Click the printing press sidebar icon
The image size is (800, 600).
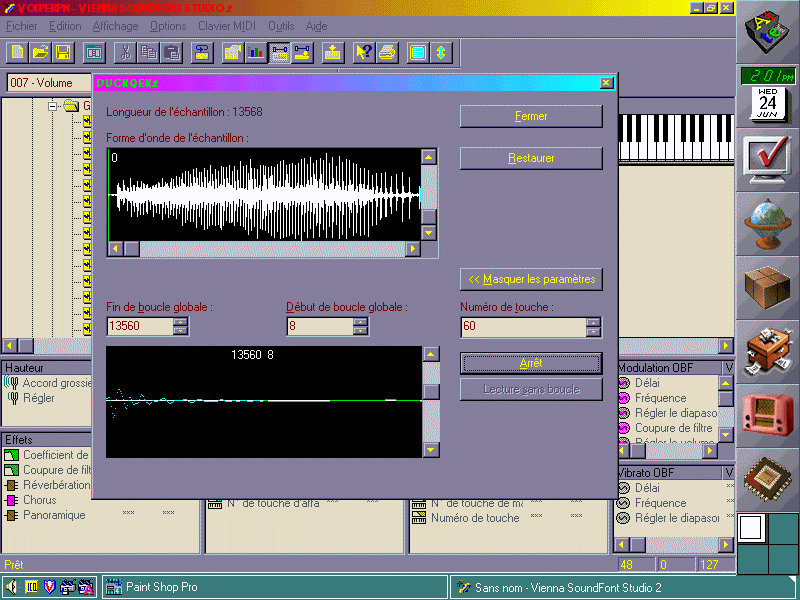(767, 352)
